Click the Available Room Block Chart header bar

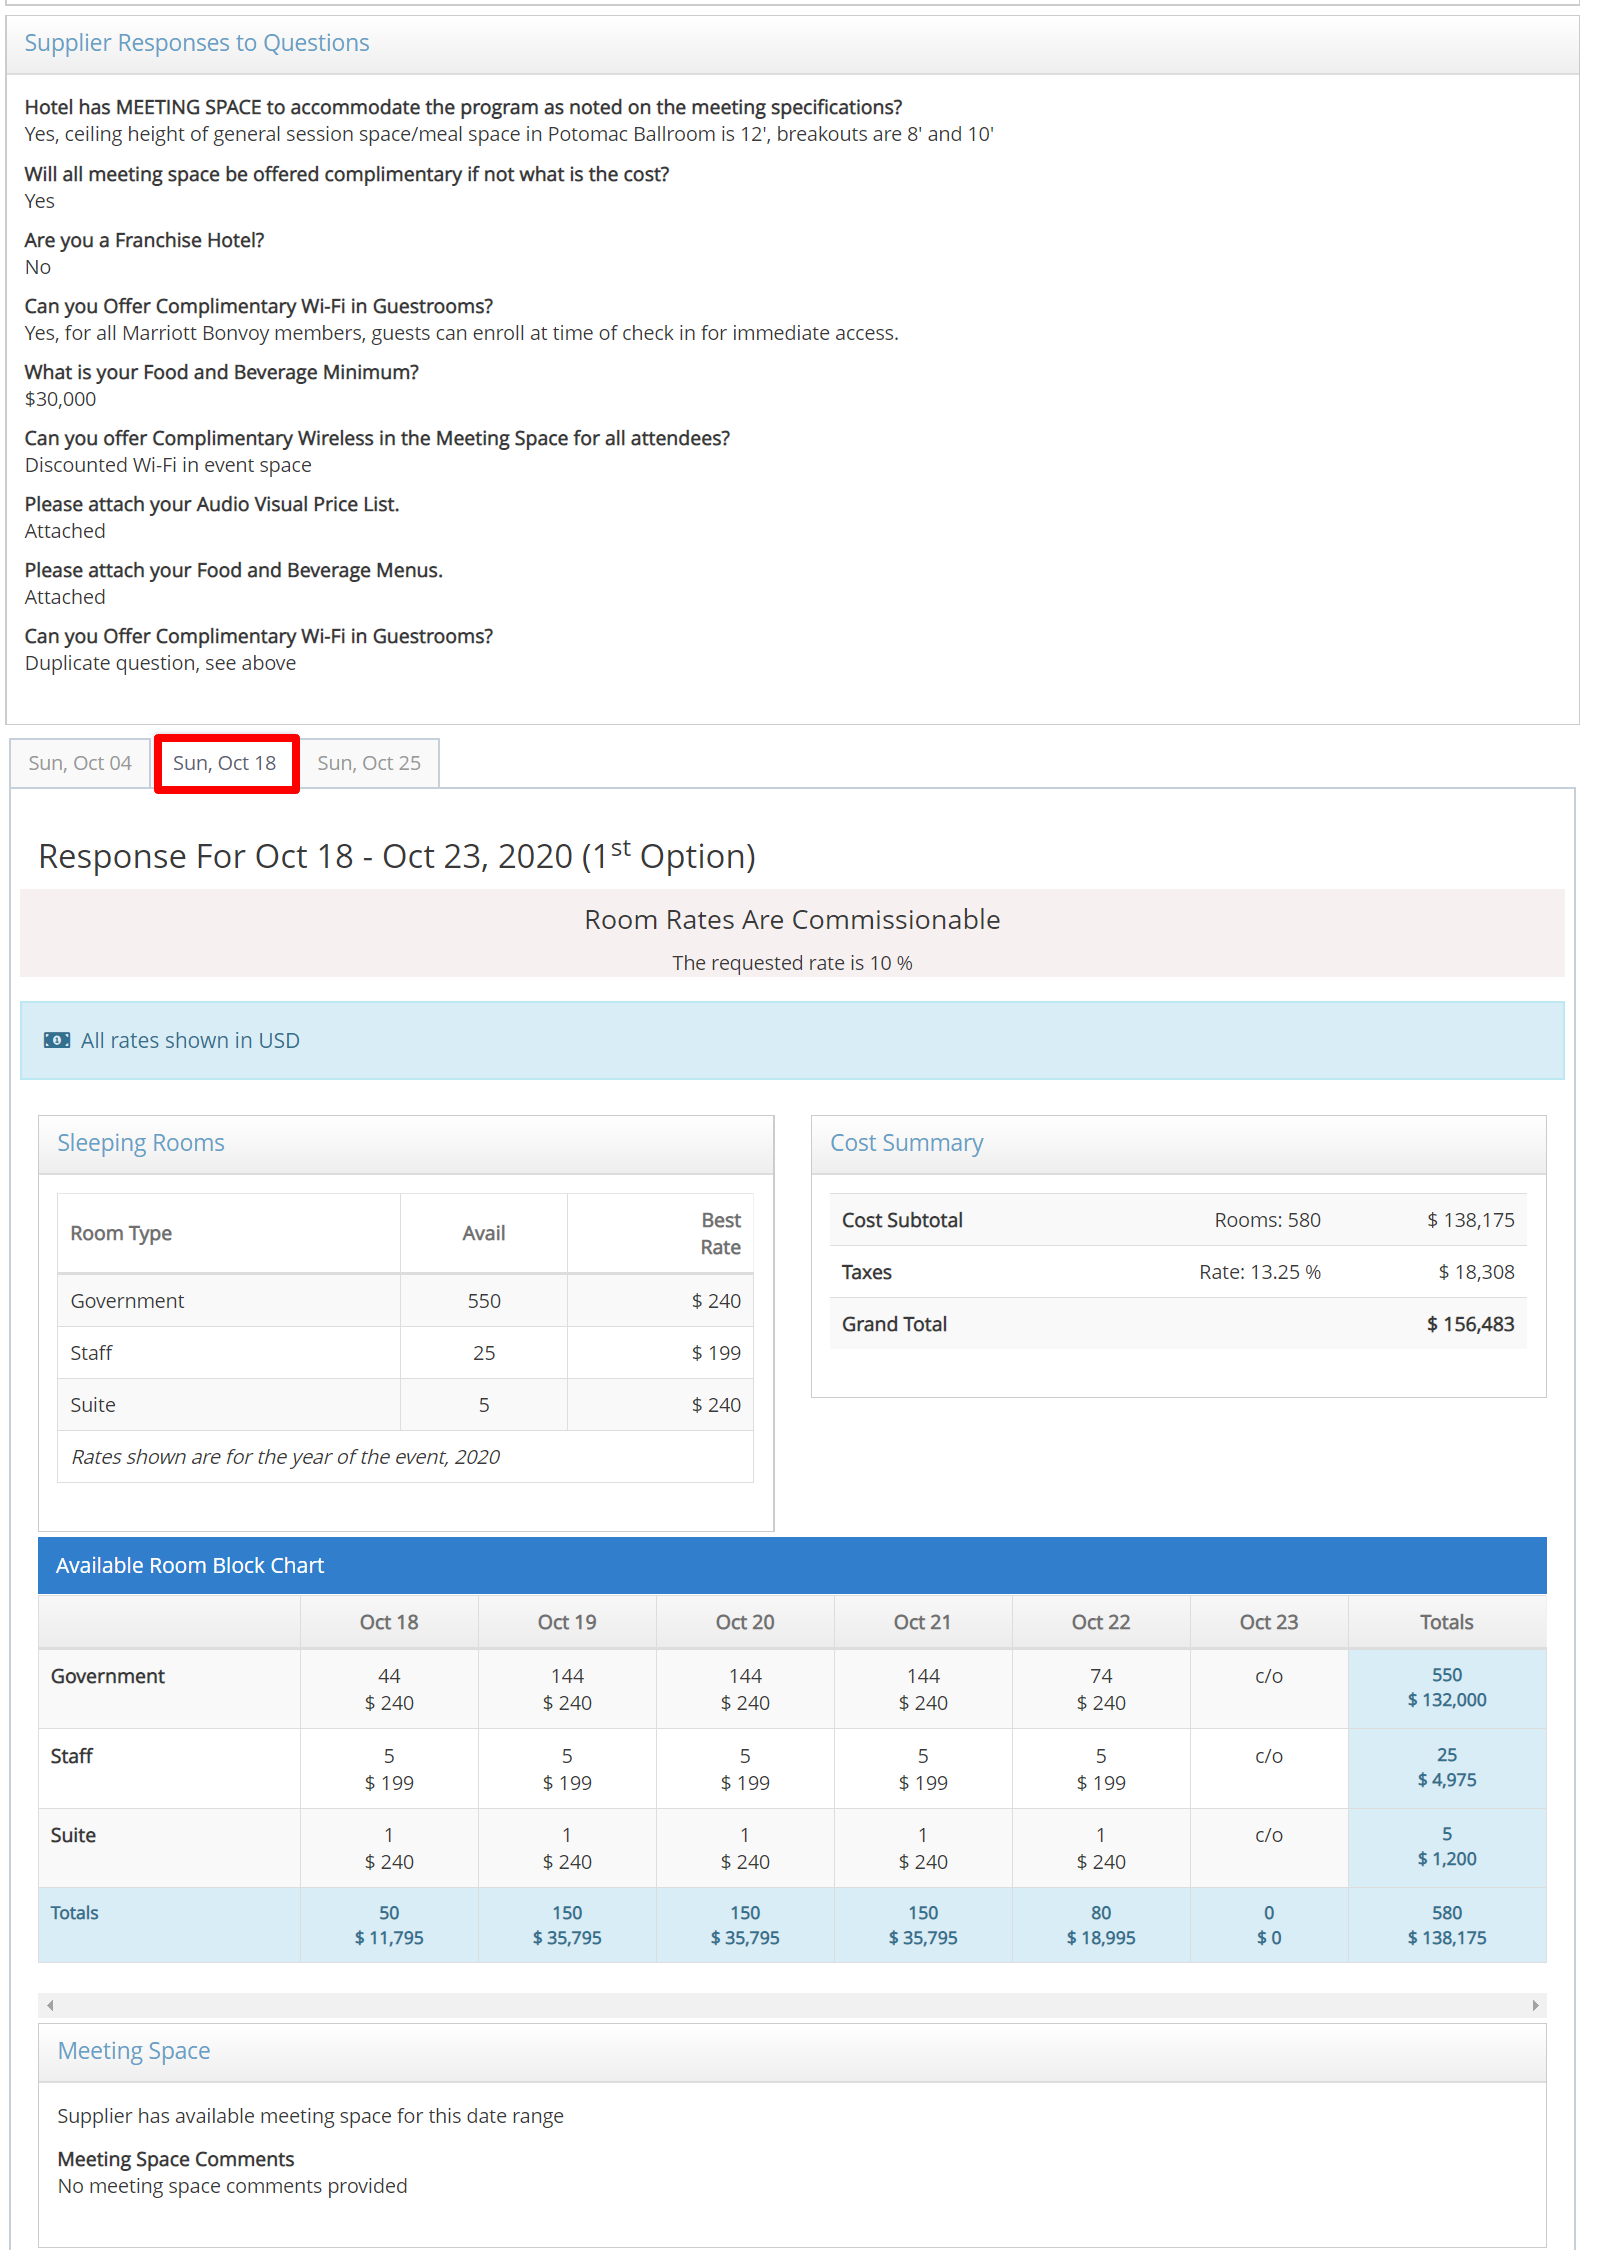(190, 1566)
